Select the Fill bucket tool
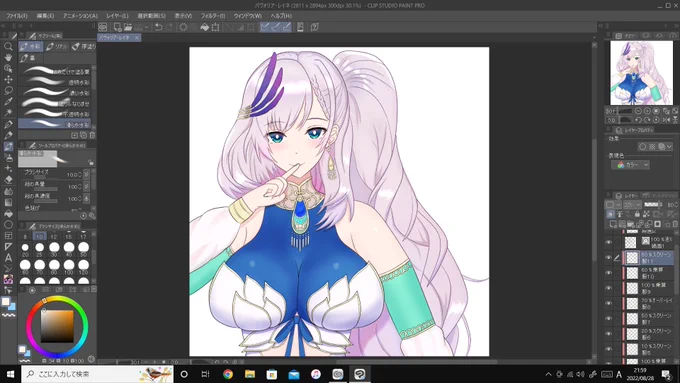 (x=8, y=213)
